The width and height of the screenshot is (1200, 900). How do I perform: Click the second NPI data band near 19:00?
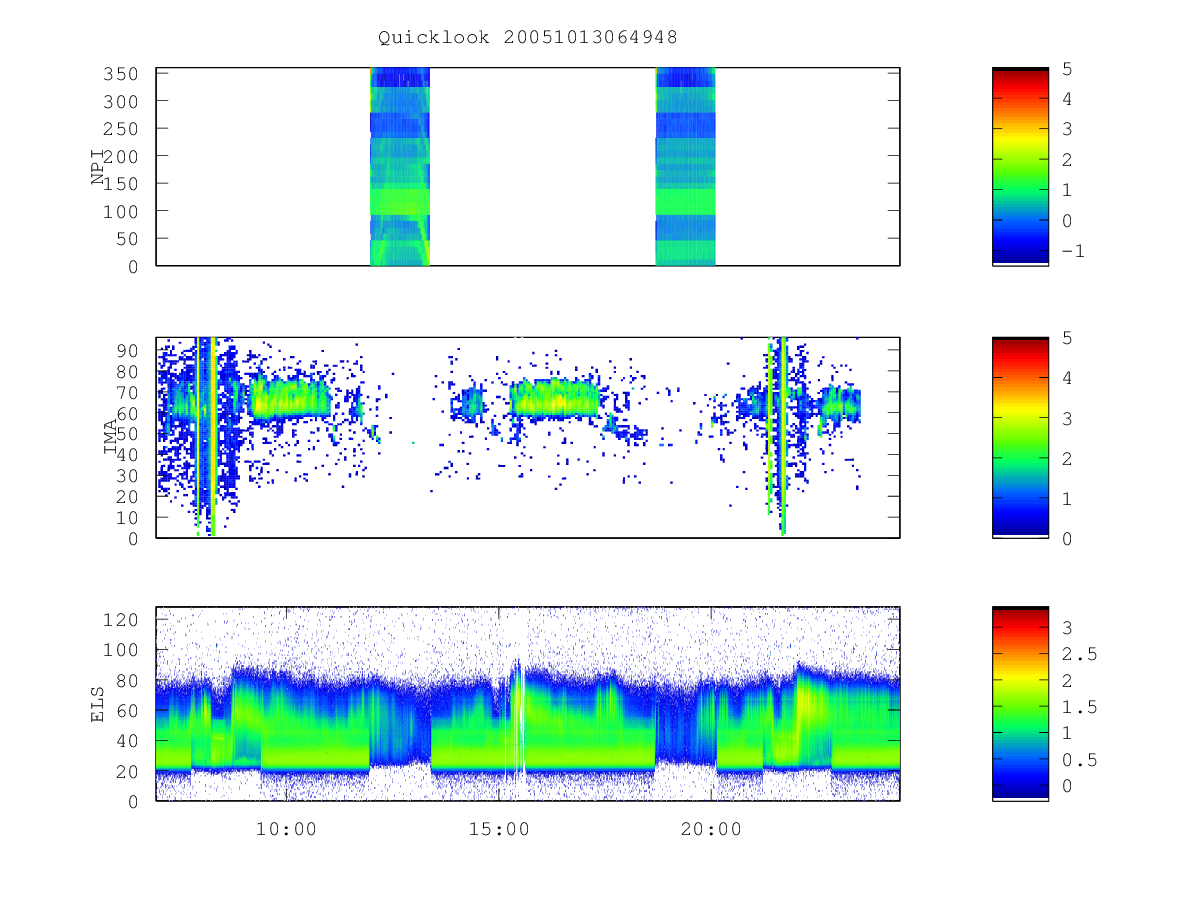pyautogui.click(x=686, y=166)
